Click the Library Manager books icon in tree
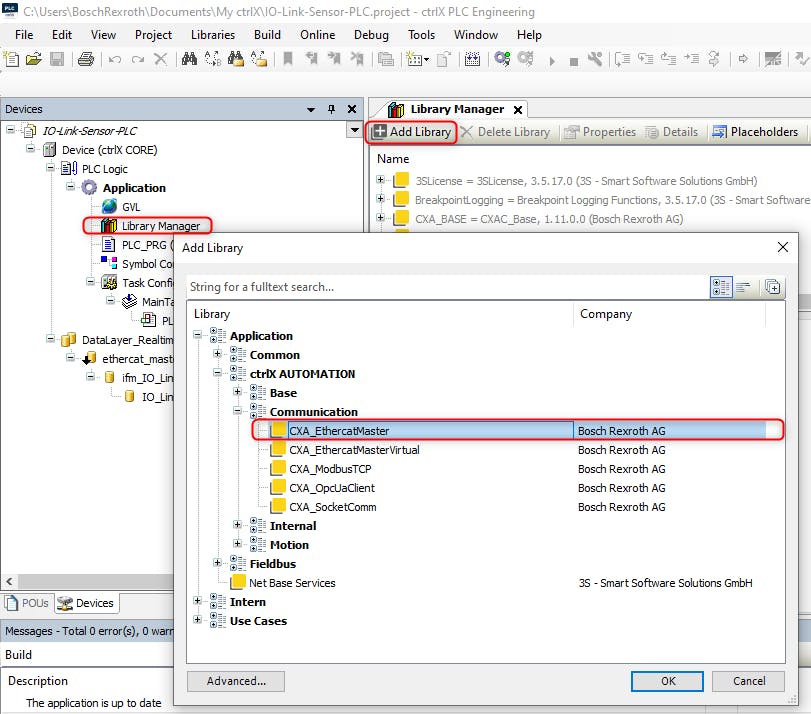Screen dimensions: 811x714 pos(109,226)
